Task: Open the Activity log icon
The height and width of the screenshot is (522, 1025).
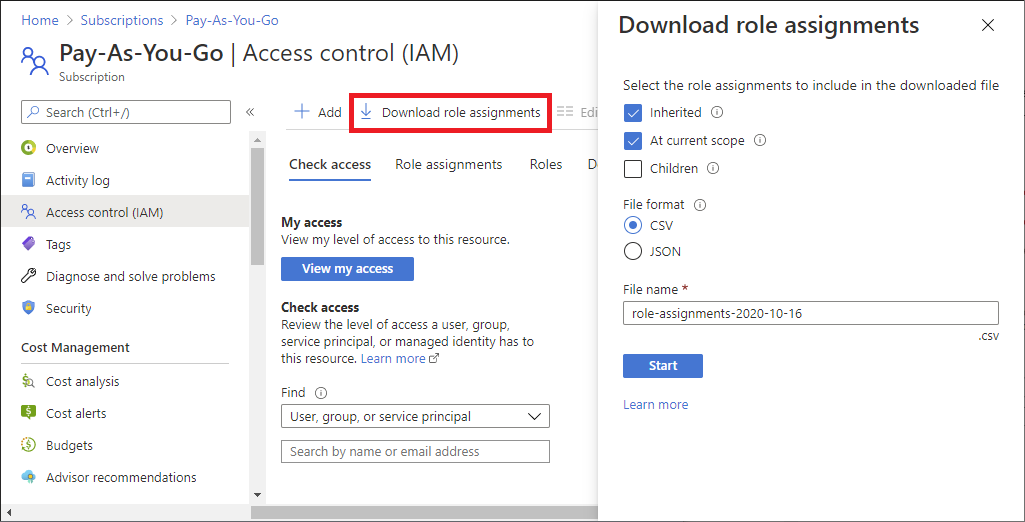Action: click(28, 180)
